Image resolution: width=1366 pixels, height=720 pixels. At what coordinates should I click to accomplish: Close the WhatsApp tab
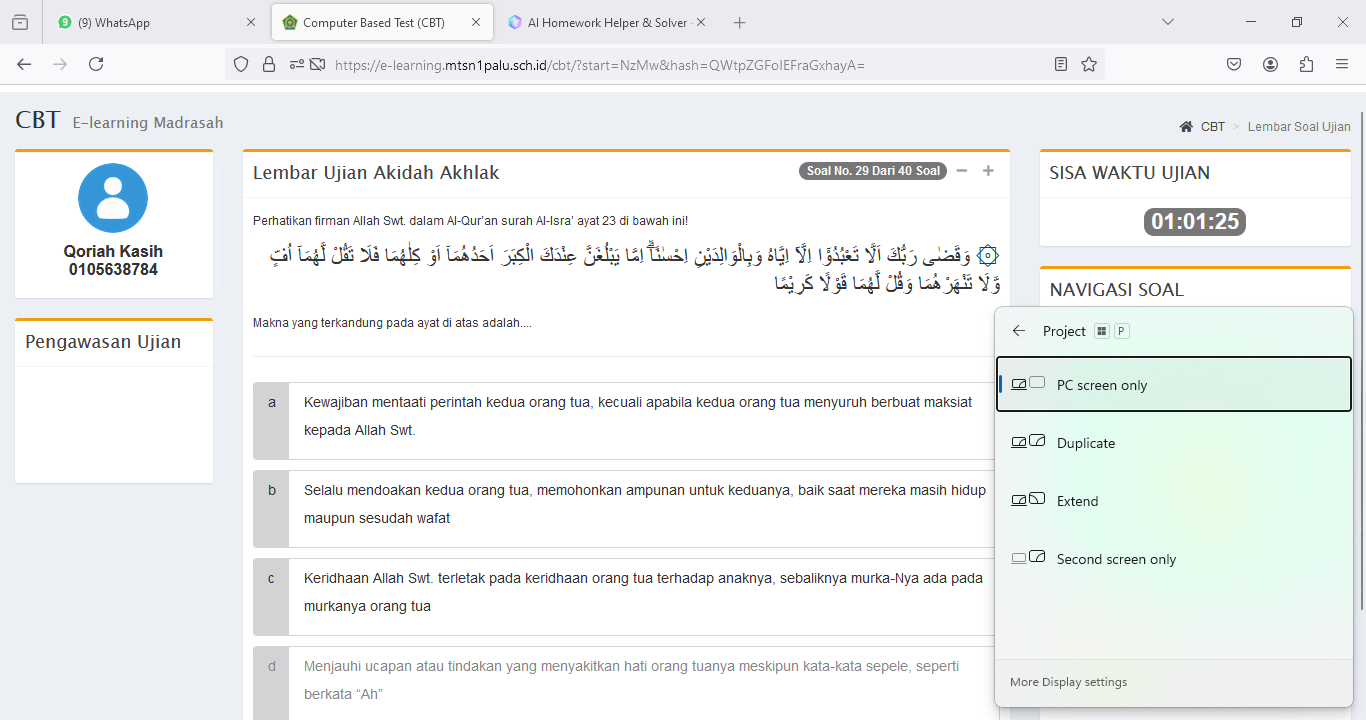(x=250, y=22)
